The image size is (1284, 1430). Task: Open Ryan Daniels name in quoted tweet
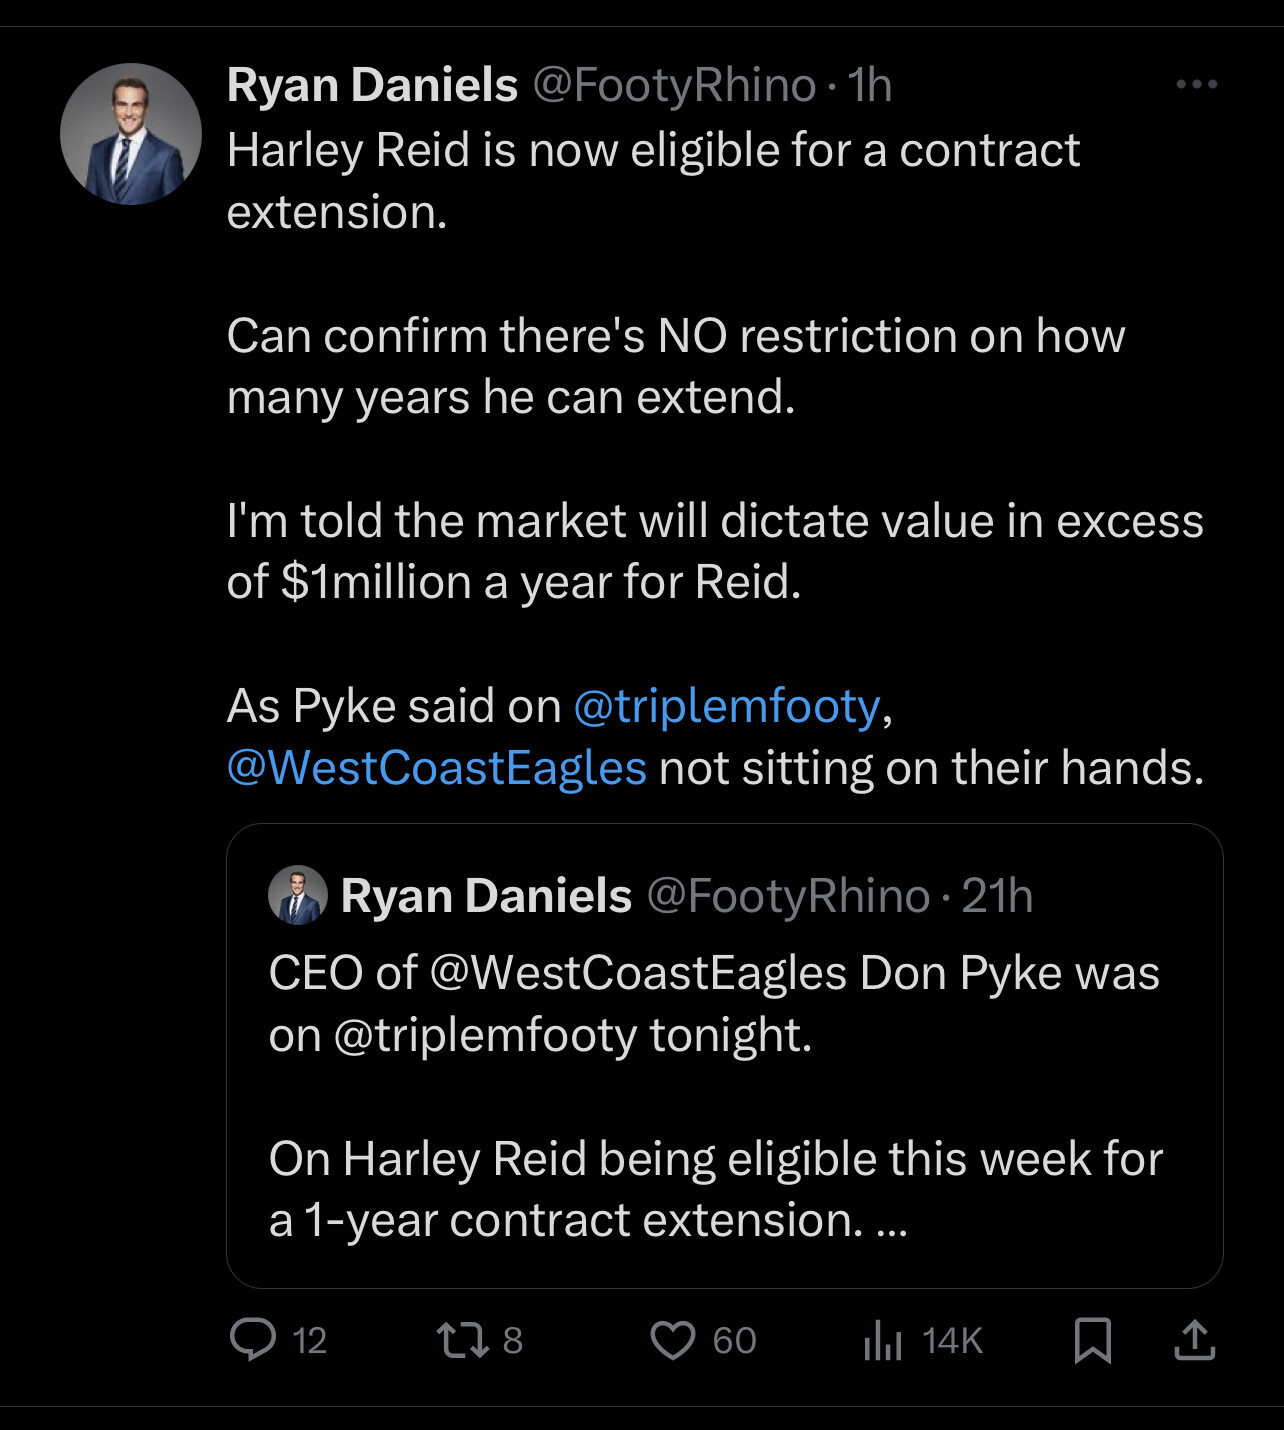(486, 896)
